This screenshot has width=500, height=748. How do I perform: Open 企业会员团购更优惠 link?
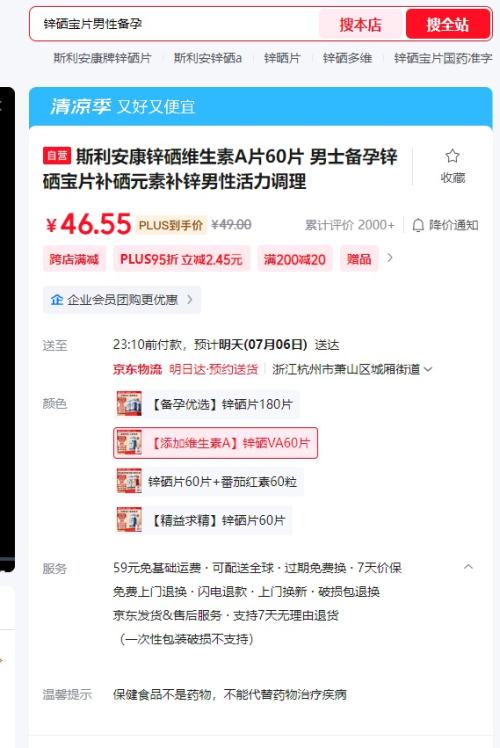(122, 300)
